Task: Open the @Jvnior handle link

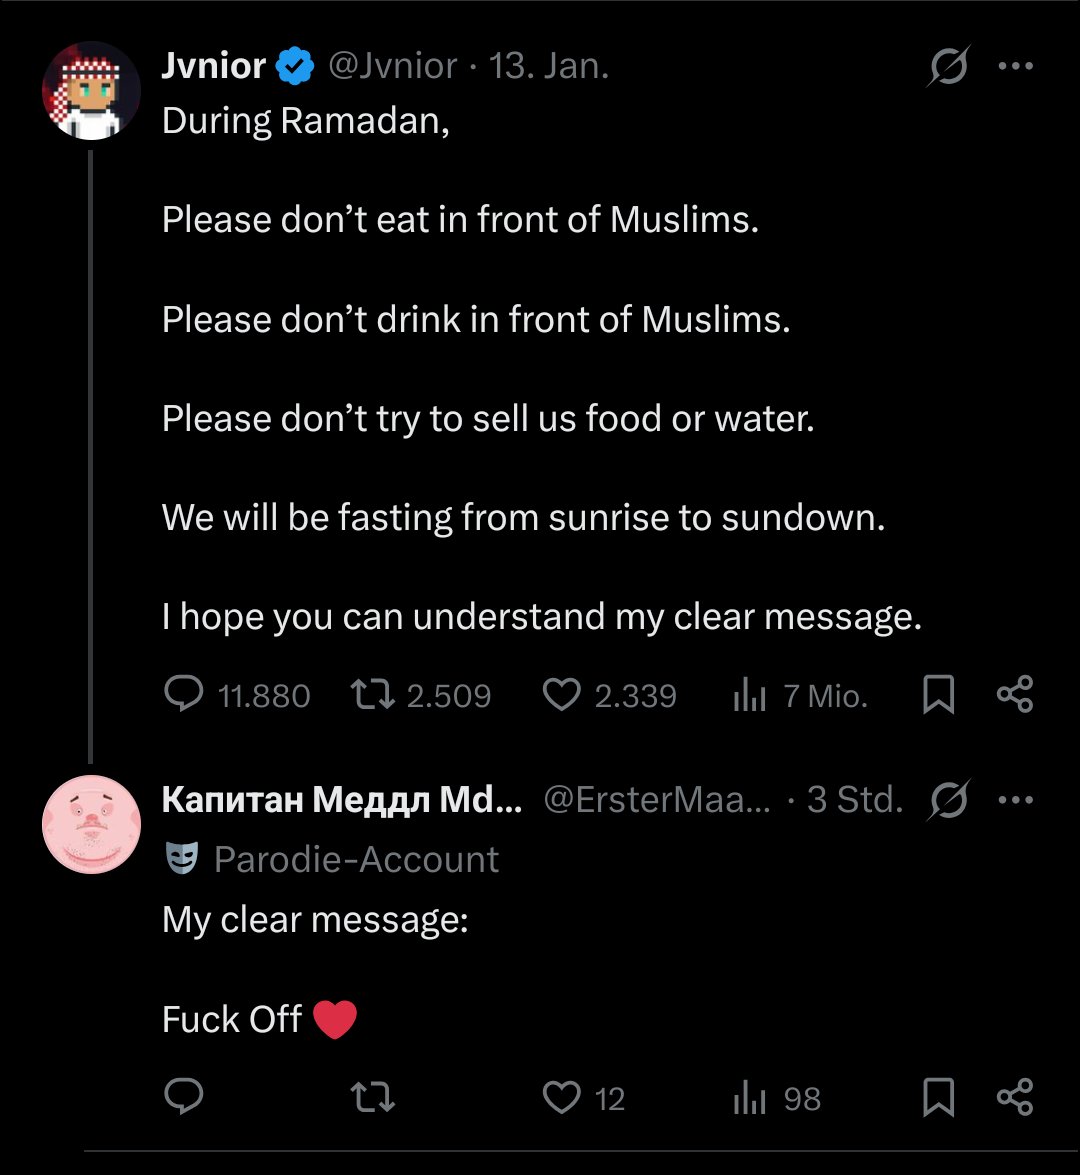Action: pyautogui.click(x=392, y=67)
